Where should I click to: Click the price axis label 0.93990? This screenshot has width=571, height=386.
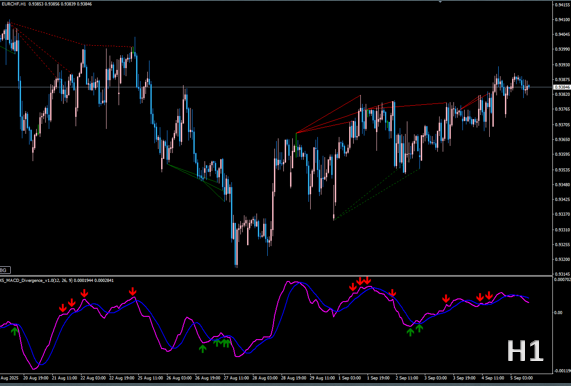coord(562,49)
